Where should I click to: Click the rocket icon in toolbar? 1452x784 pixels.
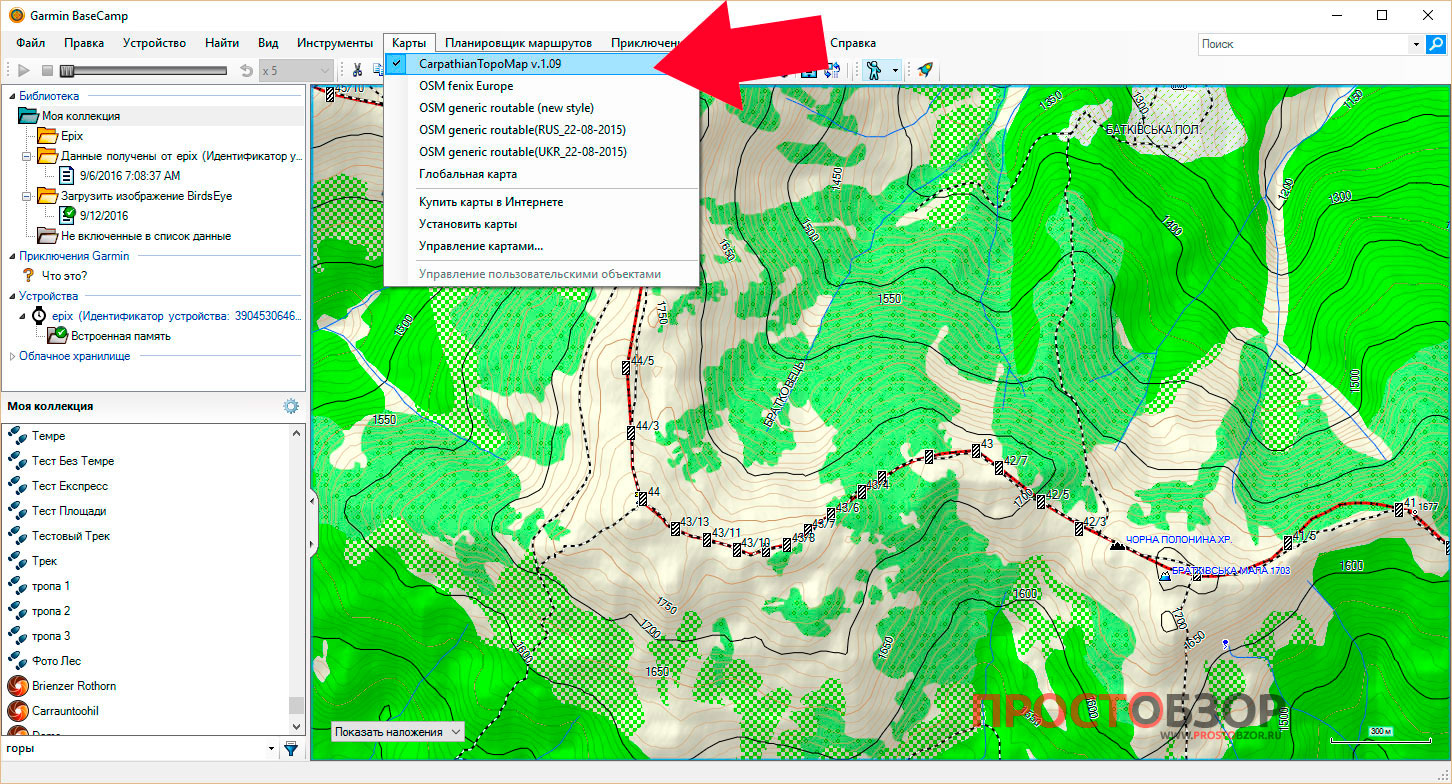click(925, 70)
